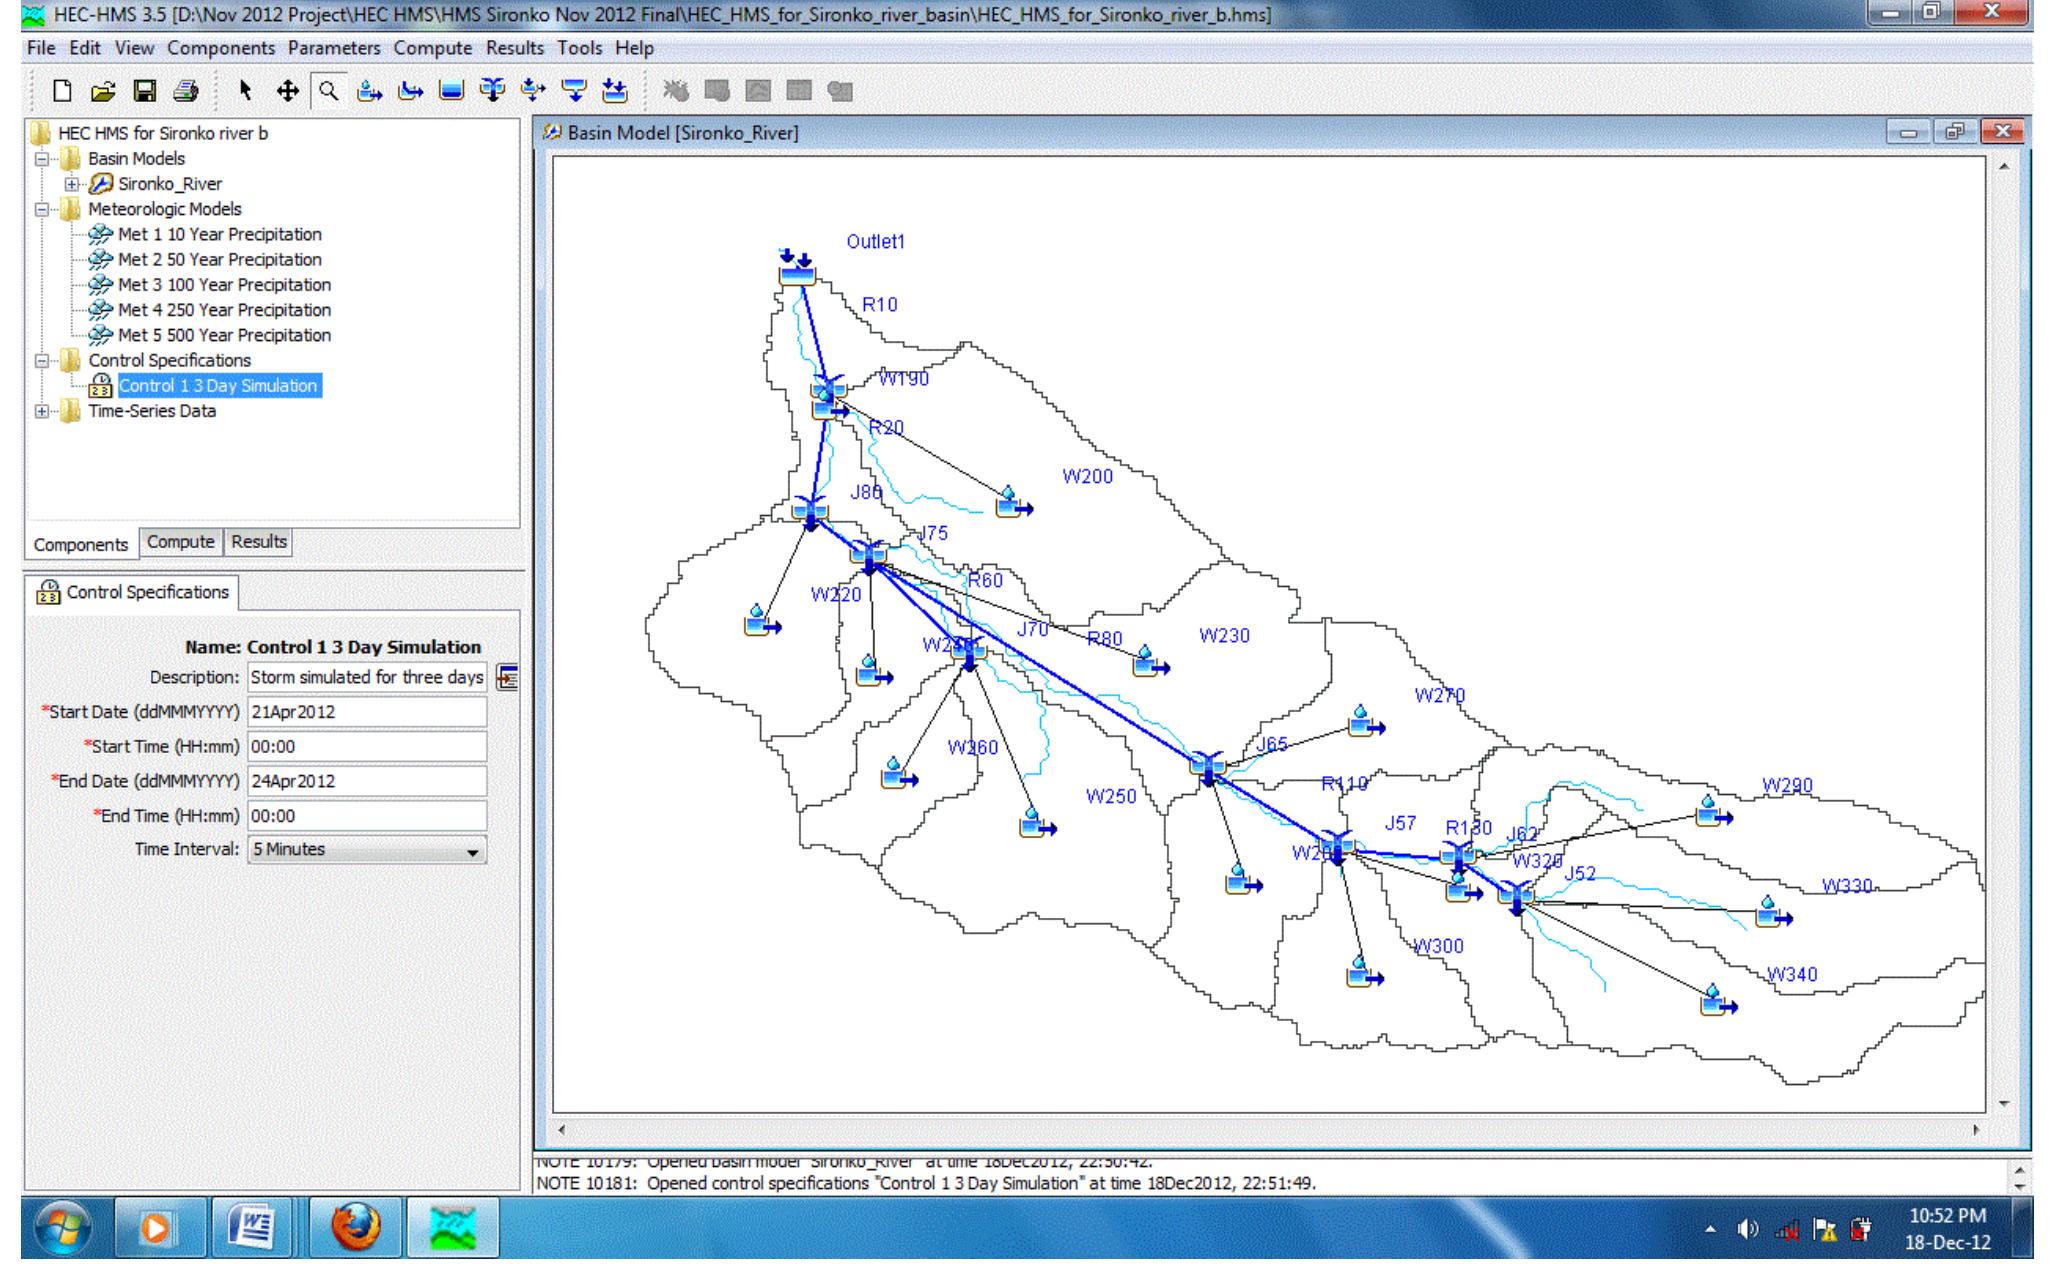
Task: Select the Arrow pointer tool
Action: [x=246, y=91]
